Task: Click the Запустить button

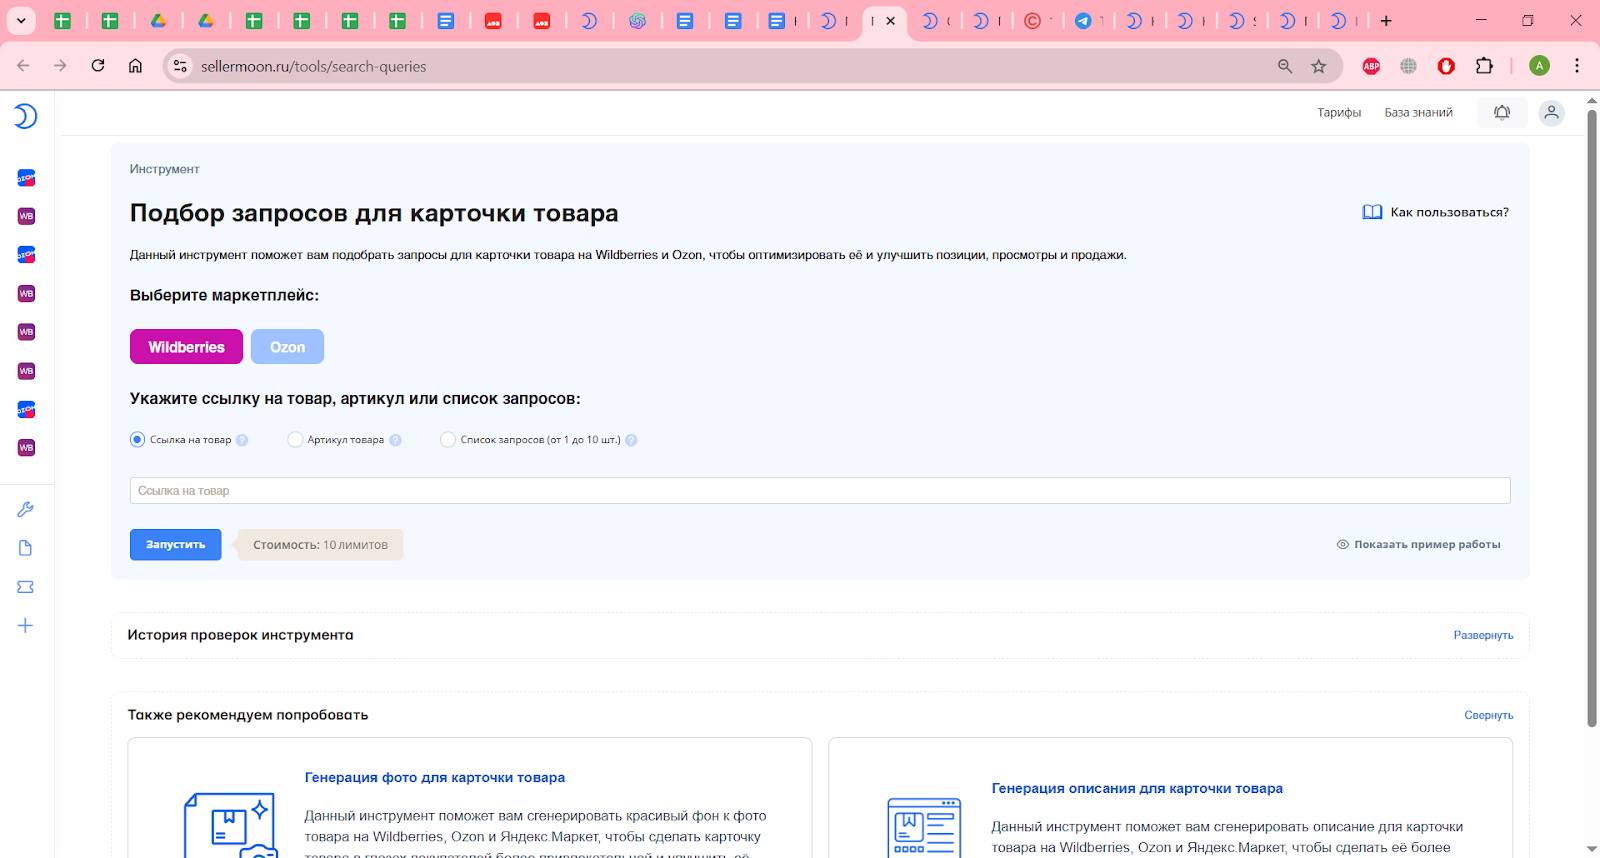Action: click(176, 545)
